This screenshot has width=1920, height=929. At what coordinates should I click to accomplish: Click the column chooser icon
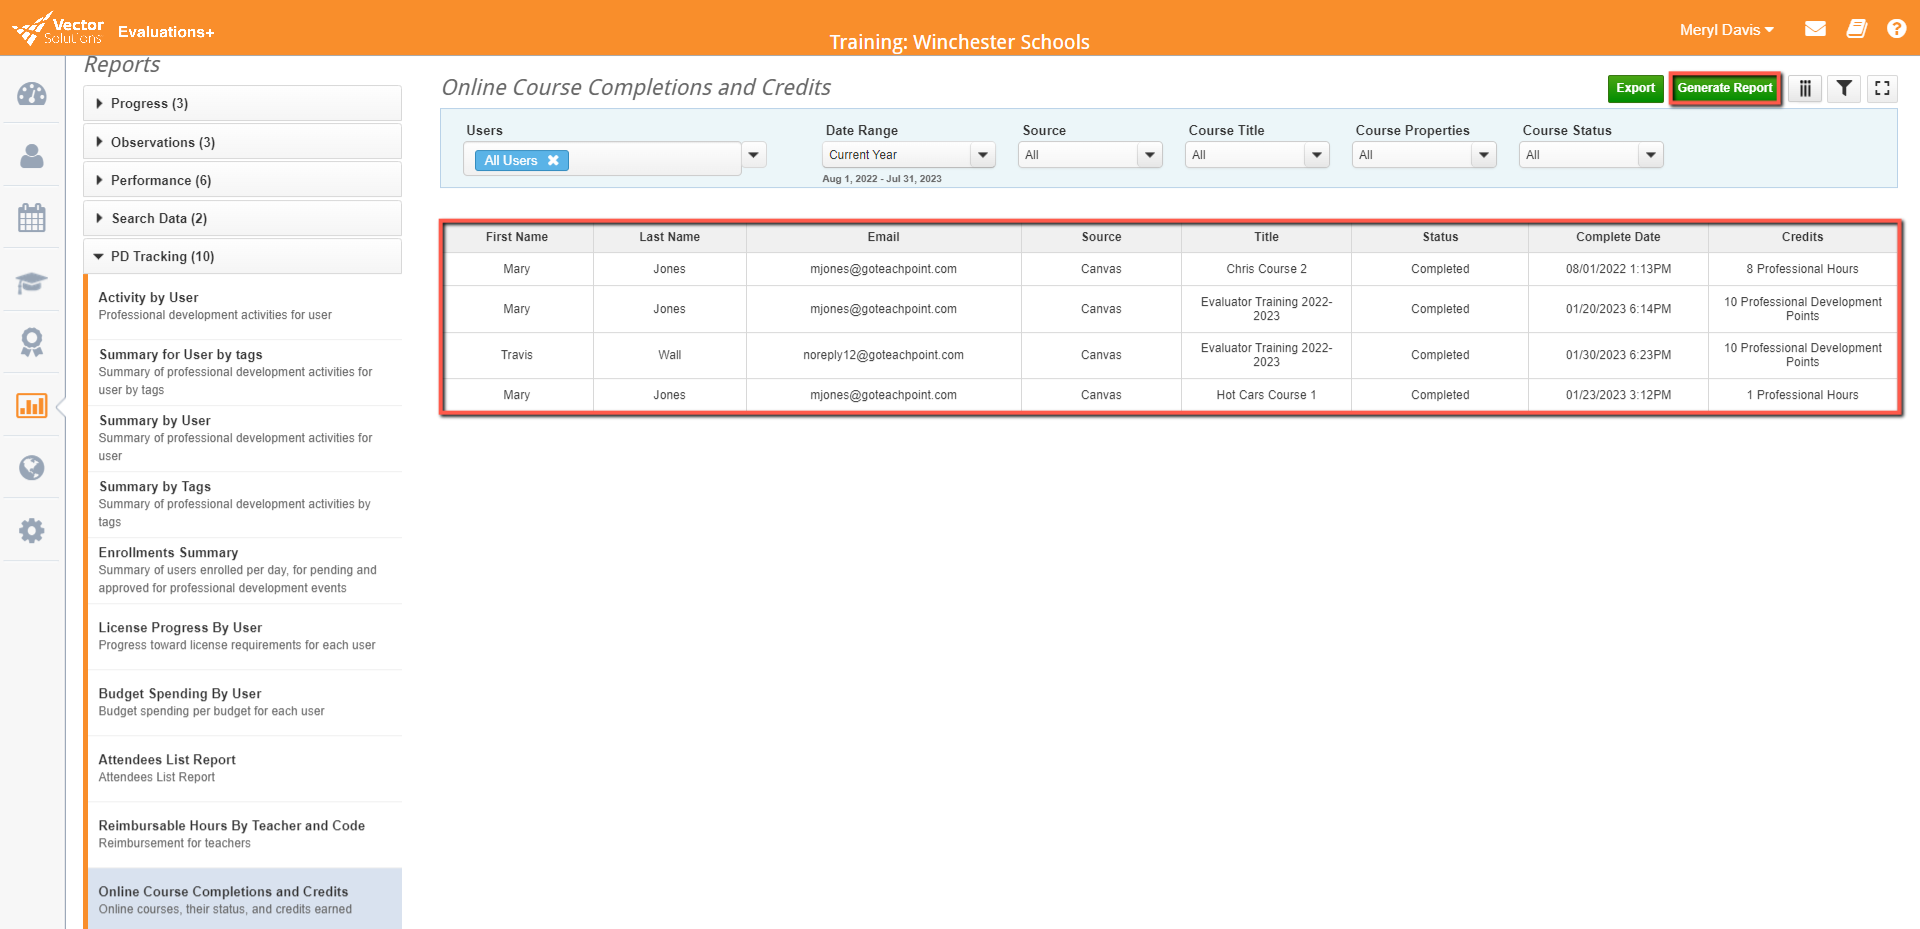[x=1804, y=88]
